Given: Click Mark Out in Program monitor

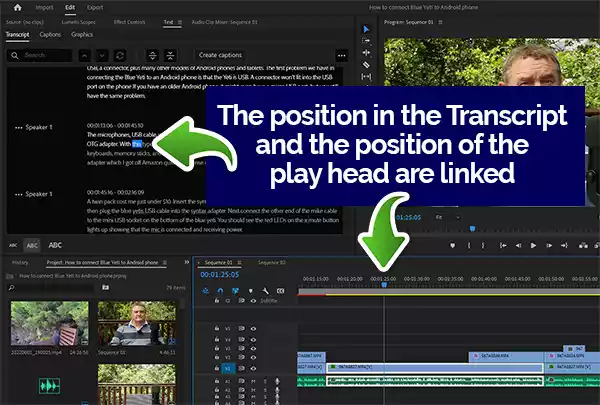Looking at the screenshot, I should [483, 246].
